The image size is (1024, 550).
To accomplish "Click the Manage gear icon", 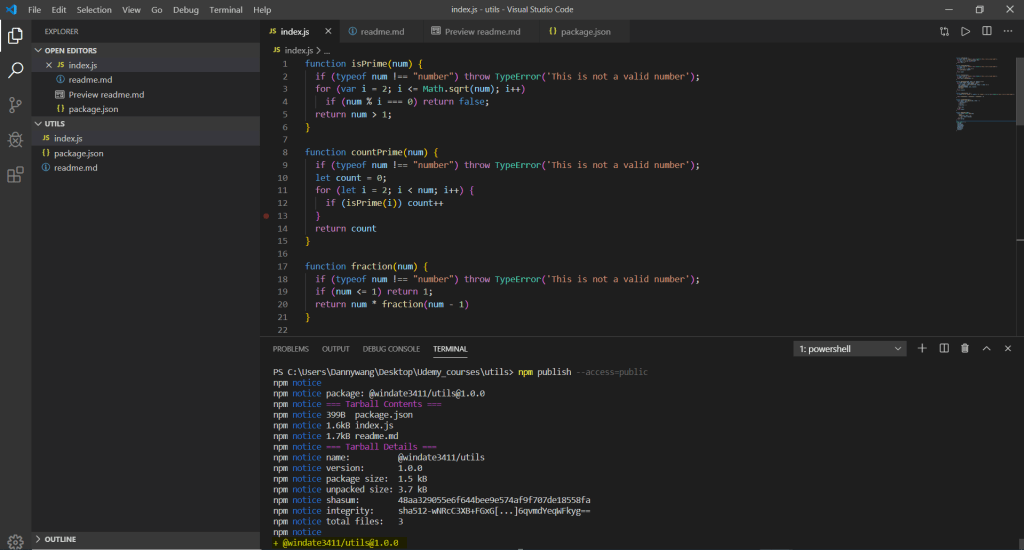I will [15, 541].
